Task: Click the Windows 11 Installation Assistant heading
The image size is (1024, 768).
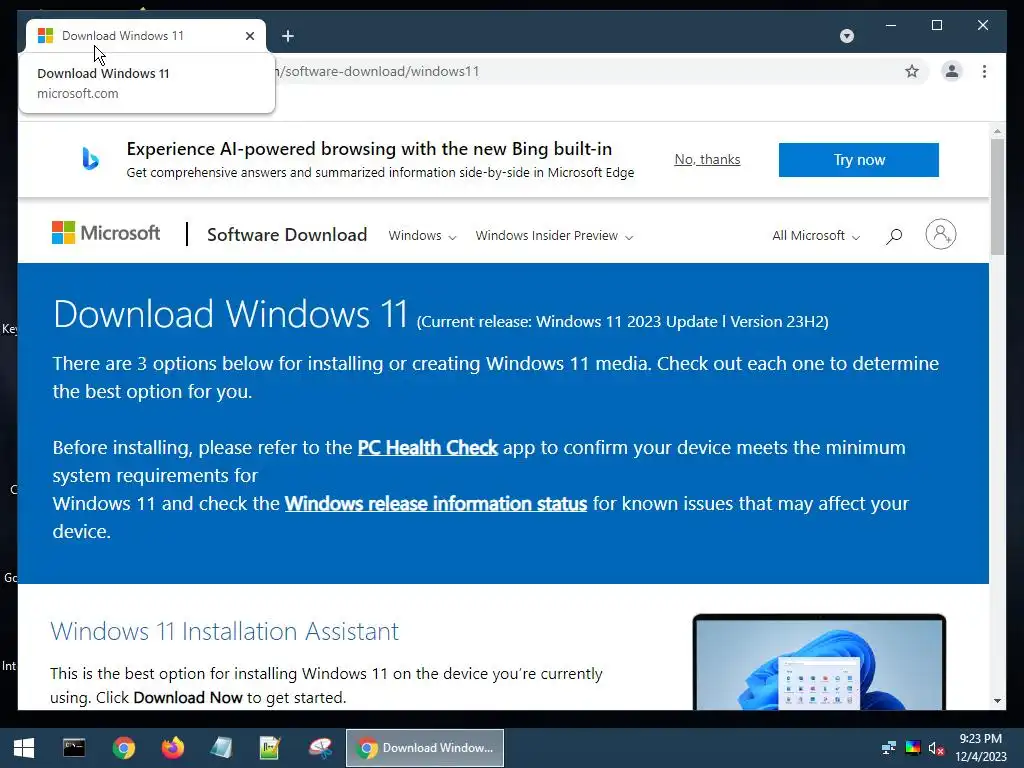Action: 225,631
